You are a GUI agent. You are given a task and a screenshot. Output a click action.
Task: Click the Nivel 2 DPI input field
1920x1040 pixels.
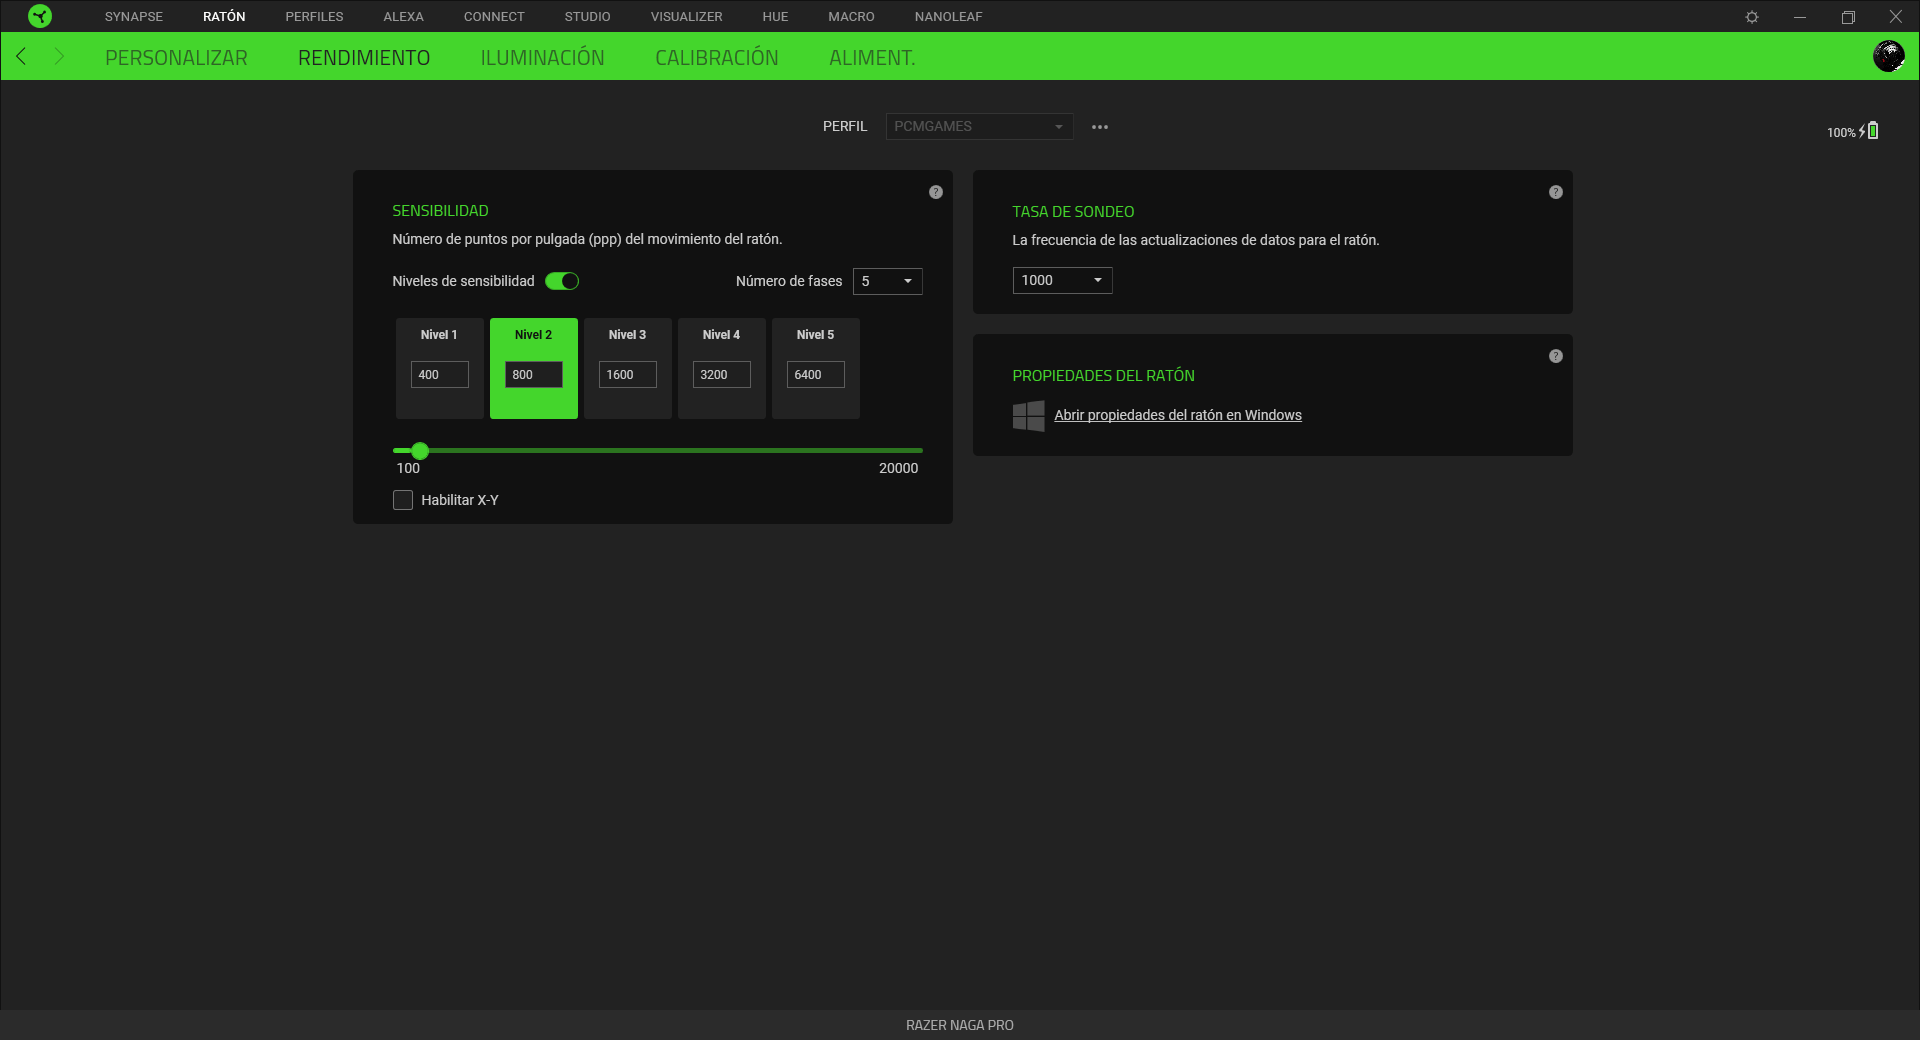tap(533, 374)
